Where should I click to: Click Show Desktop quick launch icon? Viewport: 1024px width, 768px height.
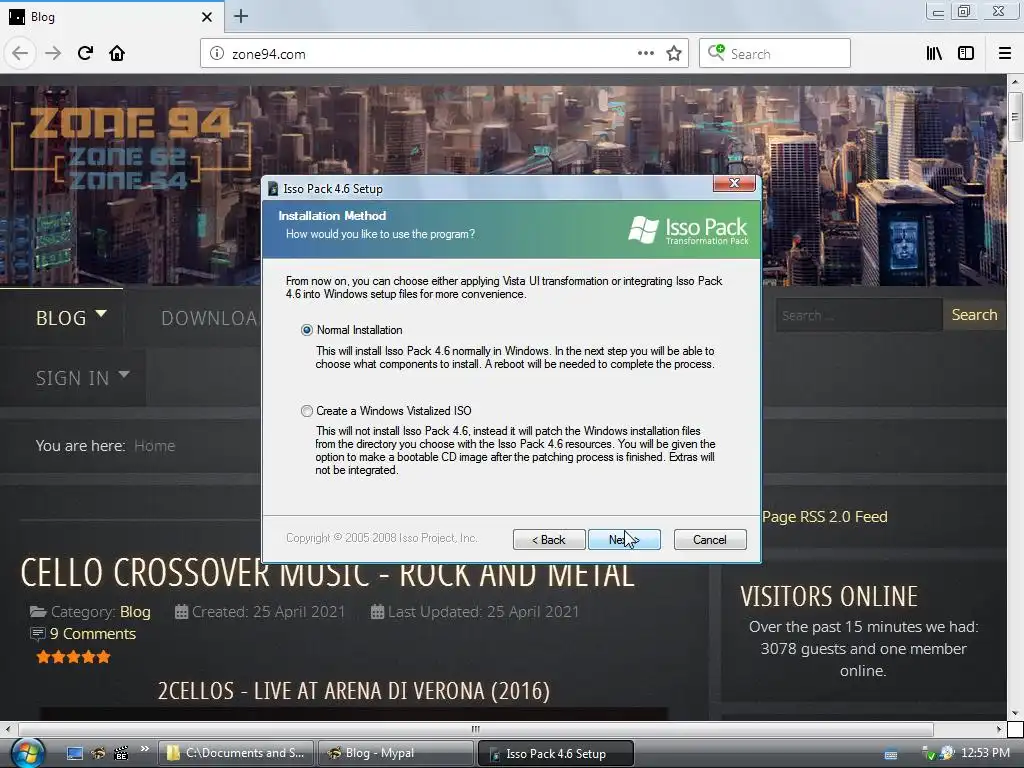point(75,754)
